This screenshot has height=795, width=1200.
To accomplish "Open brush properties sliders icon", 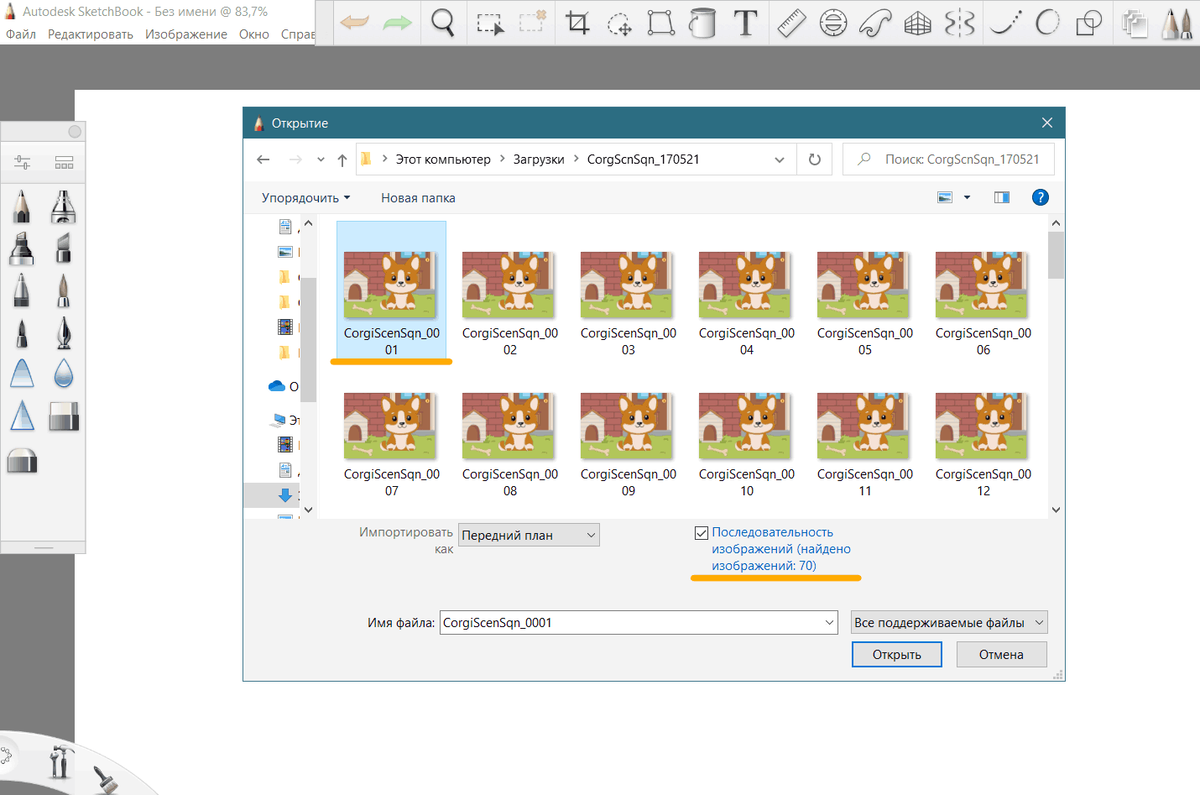I will pyautogui.click(x=23, y=162).
